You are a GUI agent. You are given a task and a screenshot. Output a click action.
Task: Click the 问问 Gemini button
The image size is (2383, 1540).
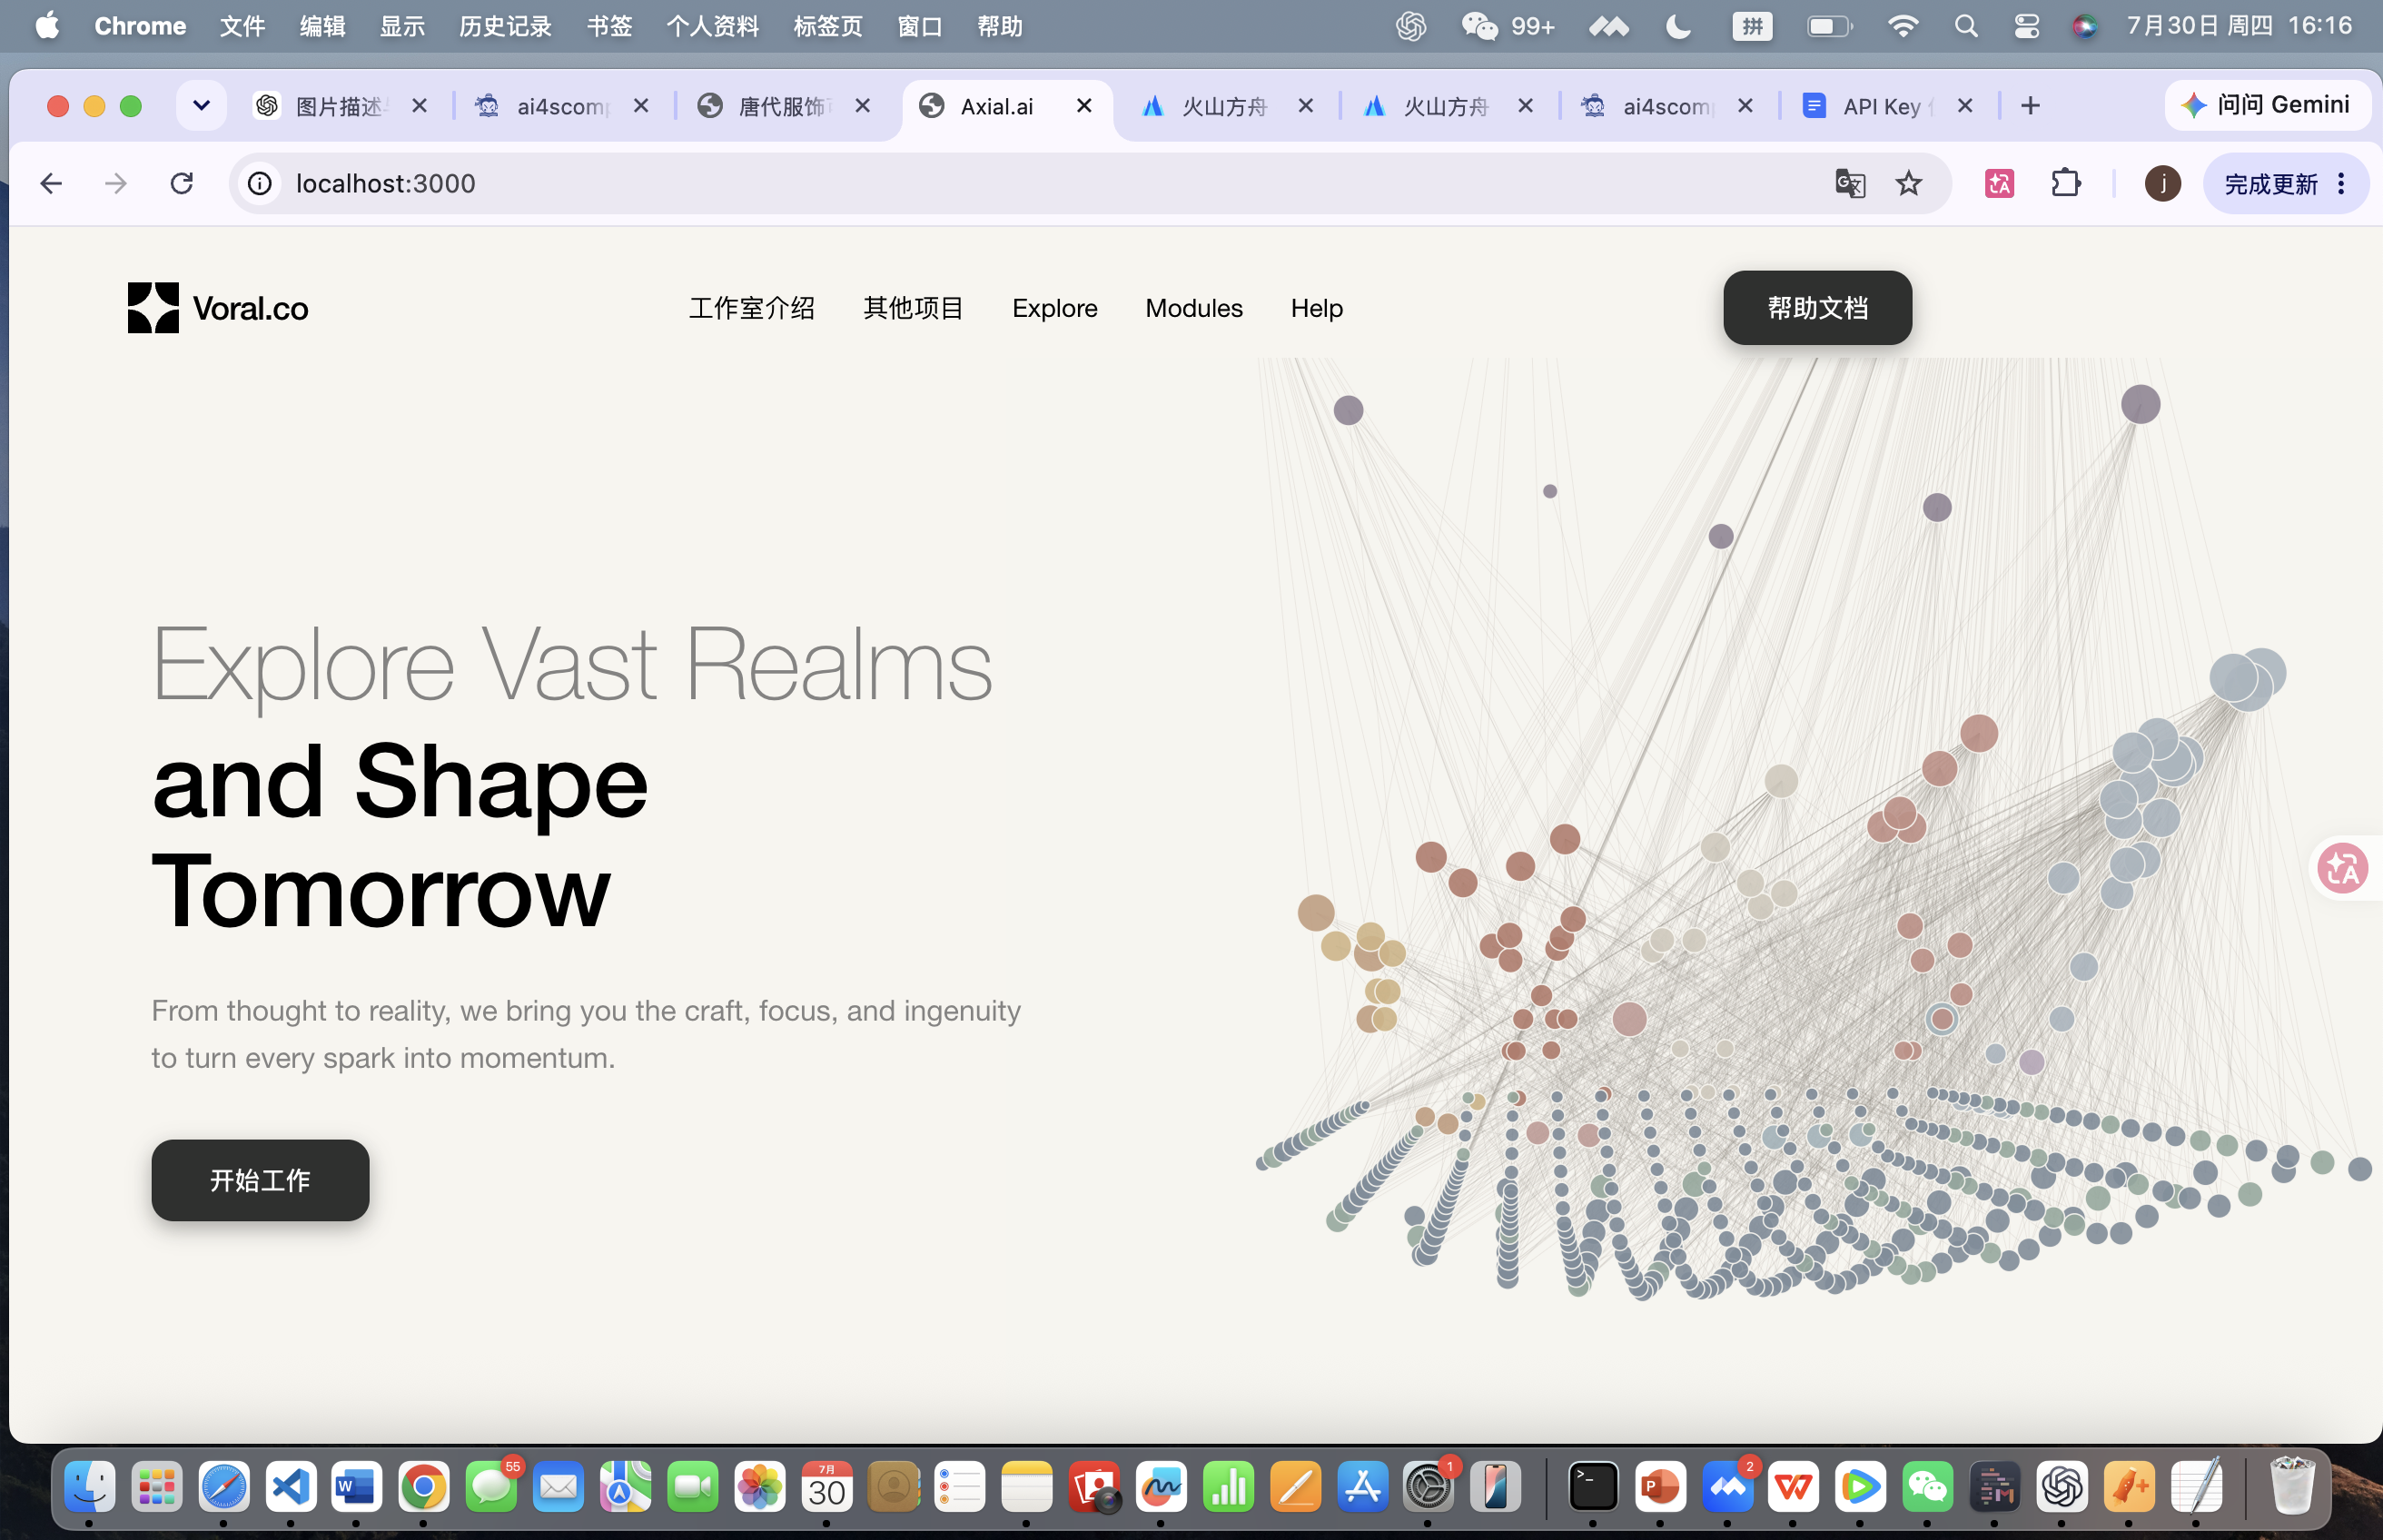point(2266,105)
